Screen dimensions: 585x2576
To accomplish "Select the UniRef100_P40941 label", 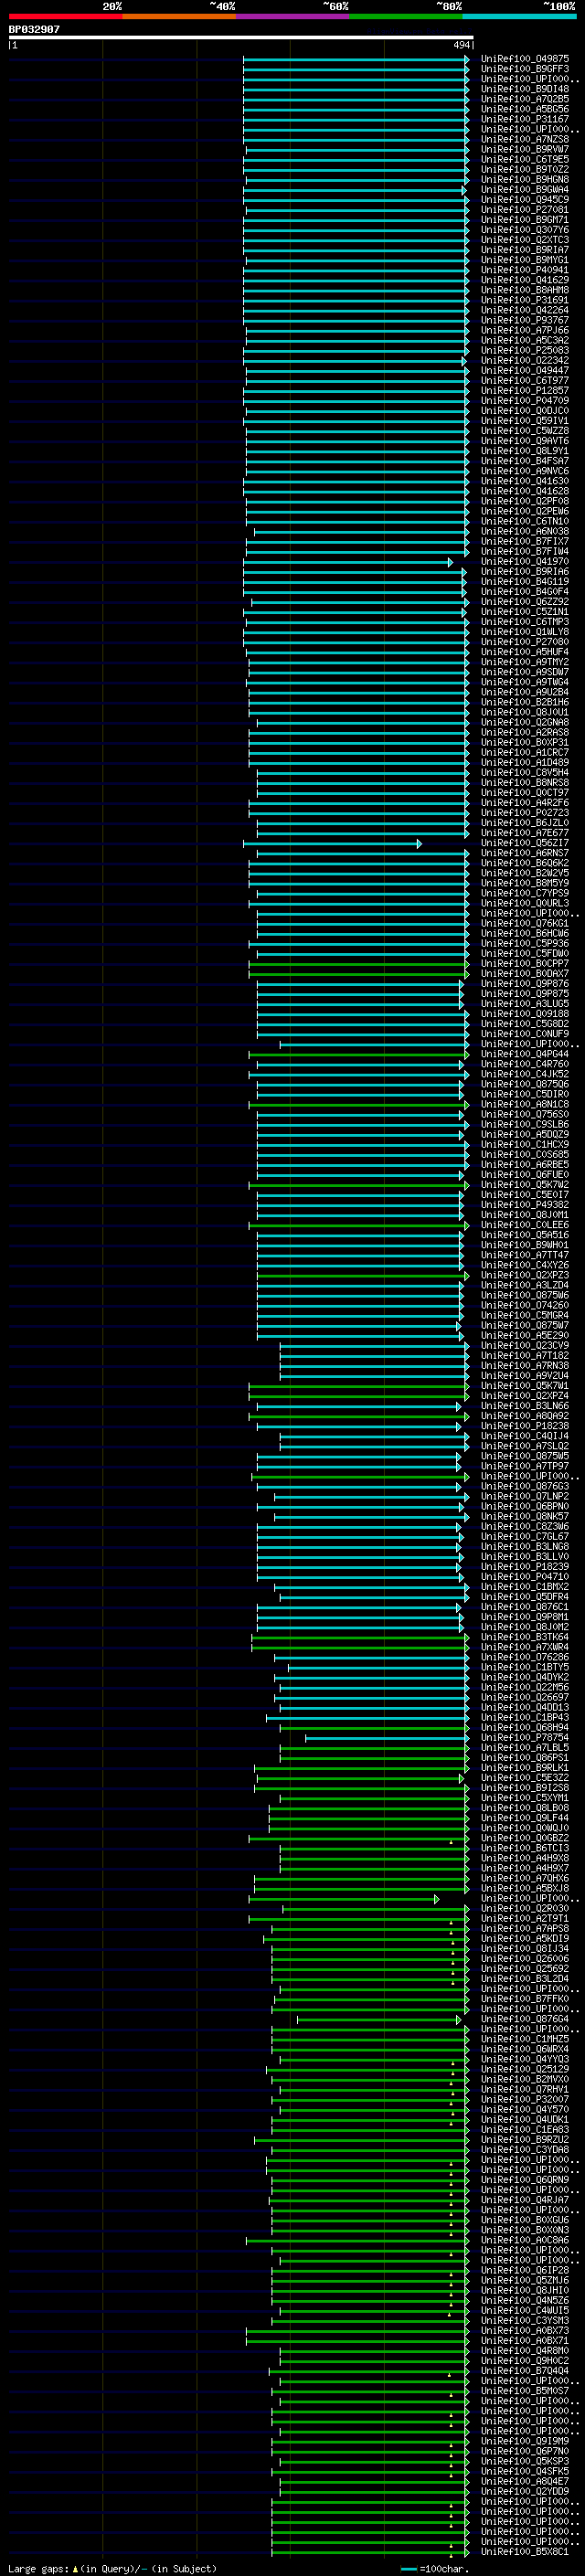I will pyautogui.click(x=525, y=270).
